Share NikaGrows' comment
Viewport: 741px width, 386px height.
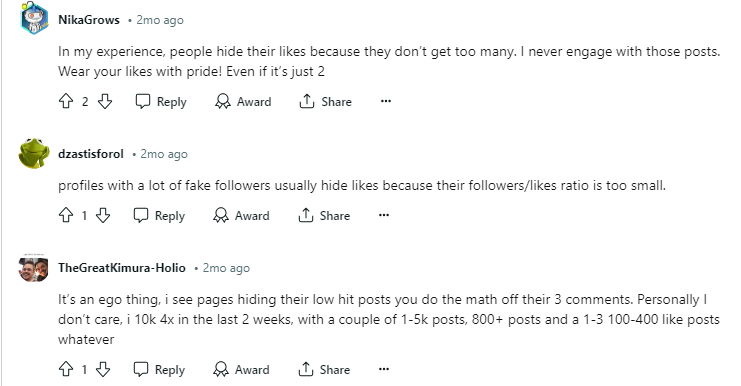[326, 102]
